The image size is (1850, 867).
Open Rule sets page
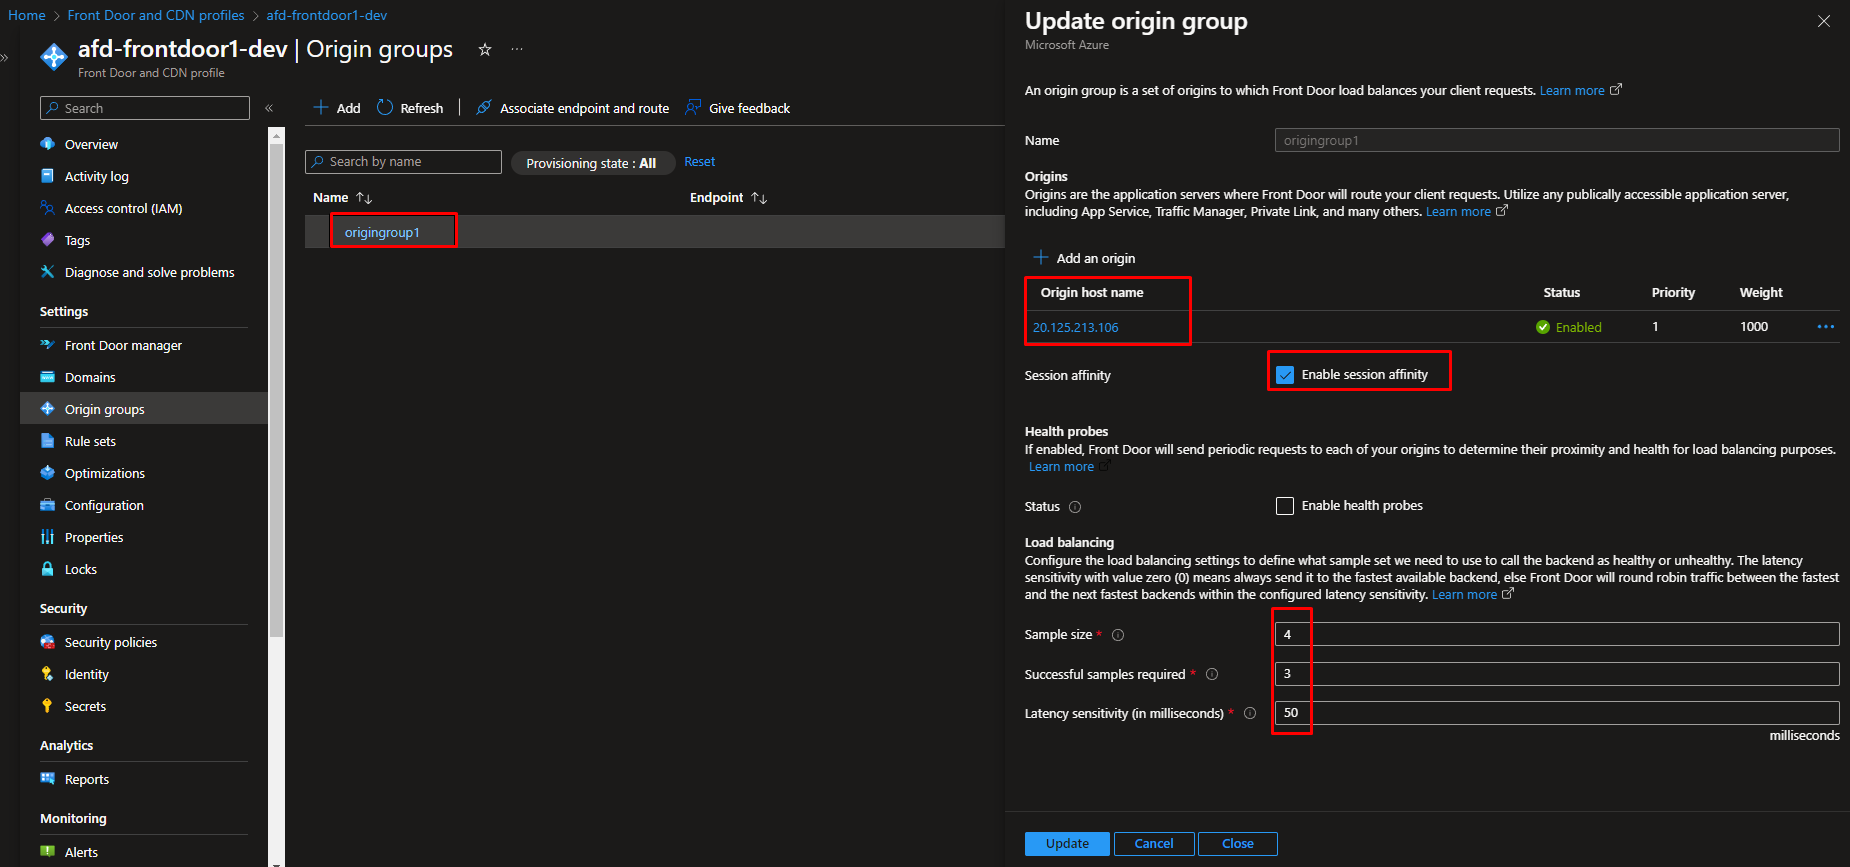tap(90, 441)
